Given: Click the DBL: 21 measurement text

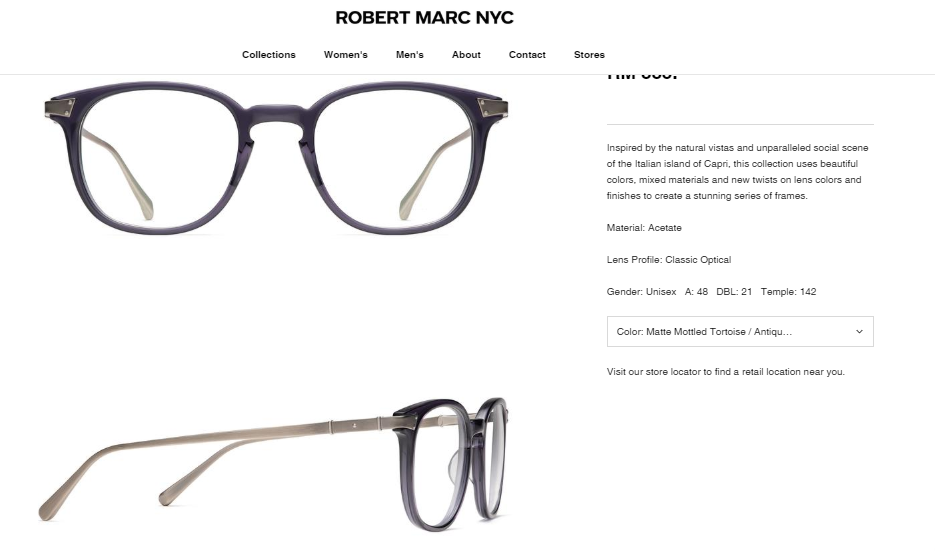Looking at the screenshot, I should [x=734, y=292].
